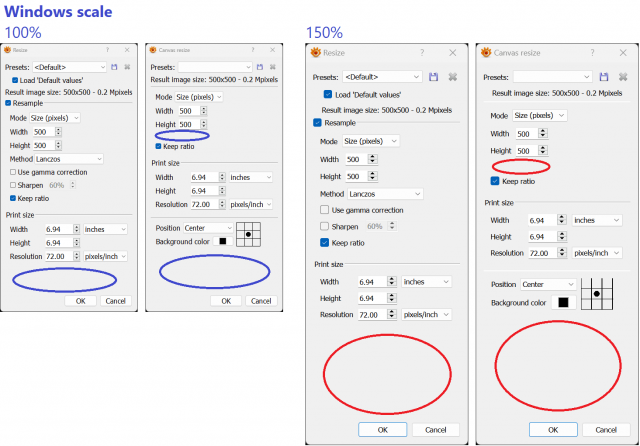The height and width of the screenshot is (446, 640).
Task: Open Presets dropdown in 100% Resize dialog
Action: pos(70,67)
